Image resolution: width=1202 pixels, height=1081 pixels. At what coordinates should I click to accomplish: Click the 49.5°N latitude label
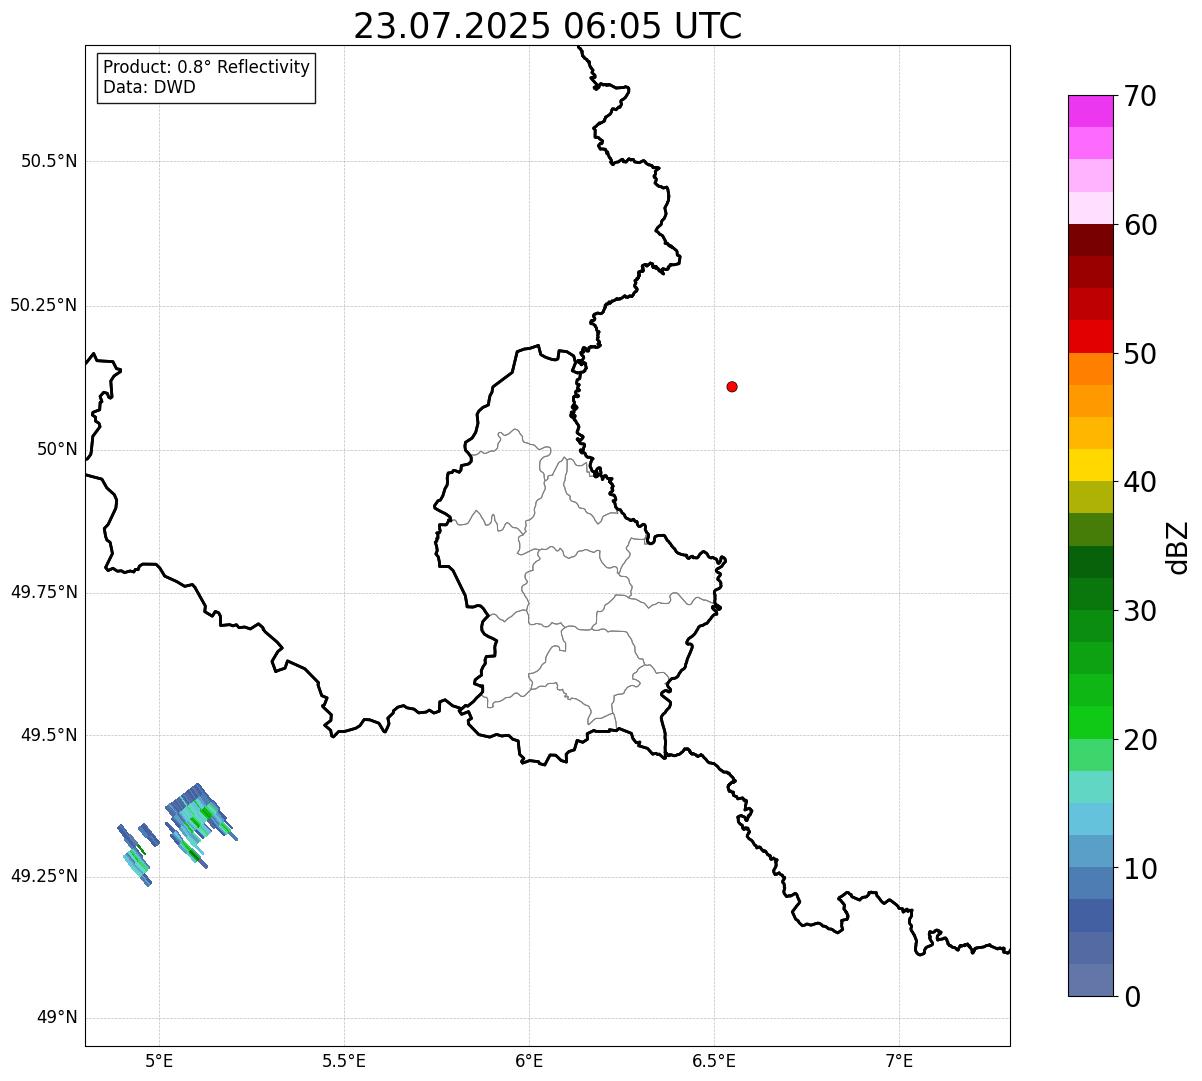coord(49,735)
